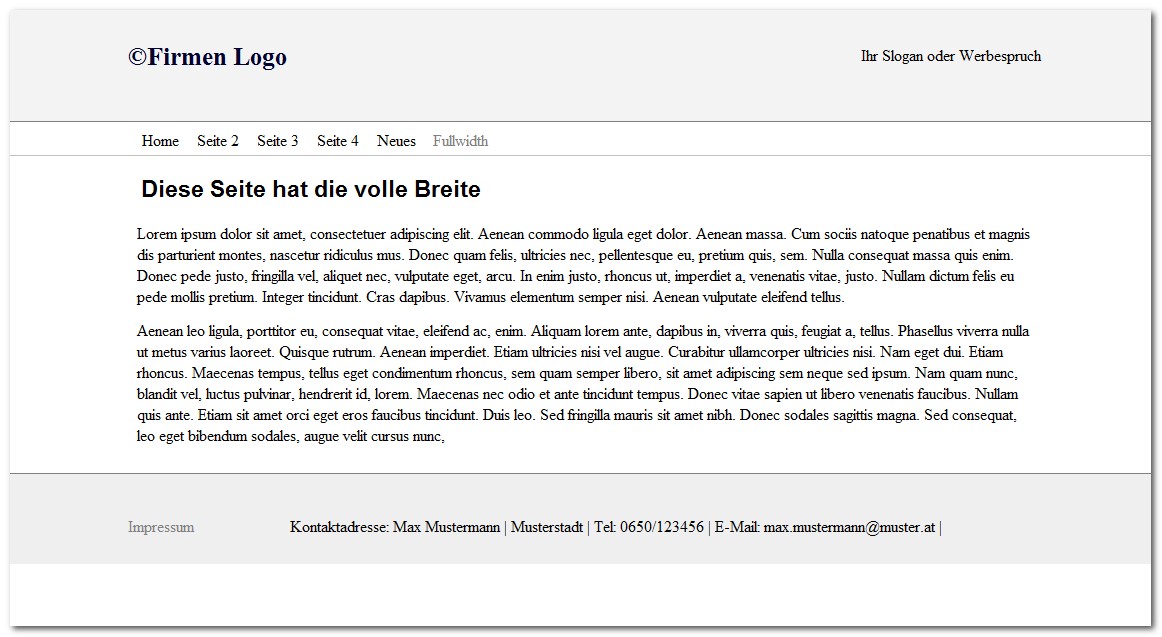
Task: Click the phone number 0650/123456
Action: (661, 527)
